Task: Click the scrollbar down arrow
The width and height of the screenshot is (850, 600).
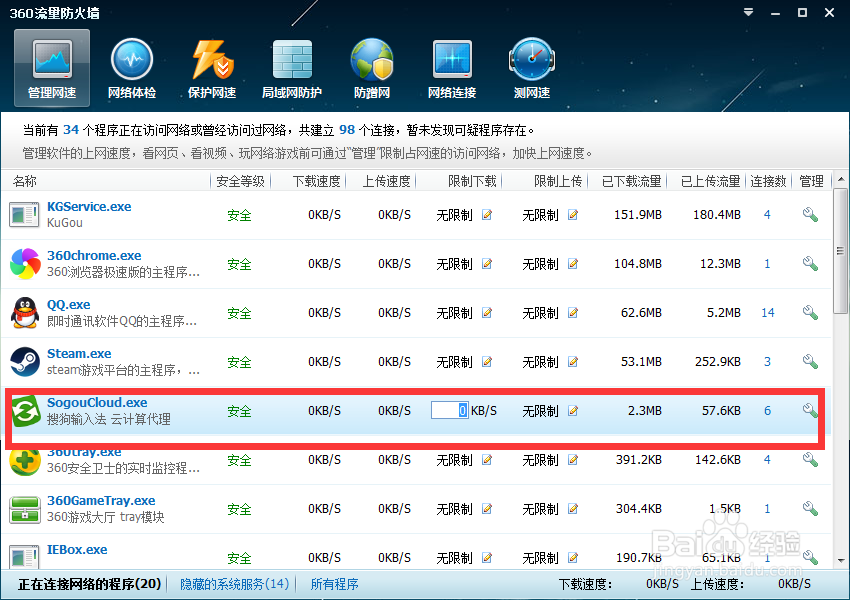Action: (x=841, y=560)
